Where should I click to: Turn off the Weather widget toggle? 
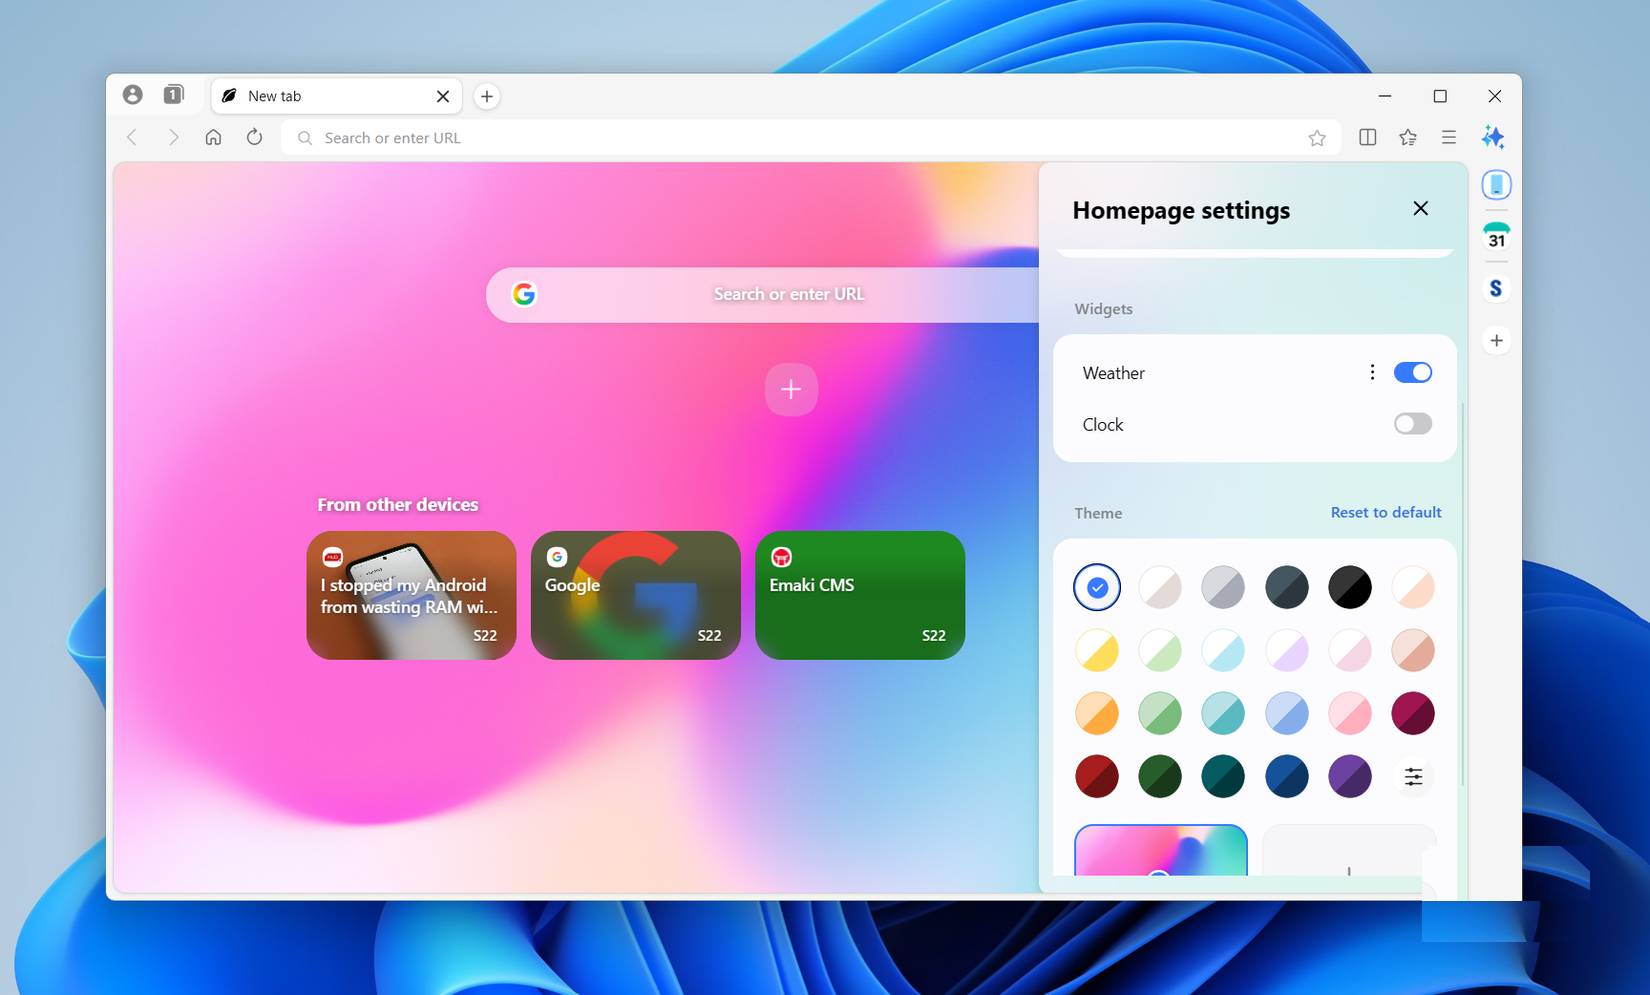(1413, 372)
